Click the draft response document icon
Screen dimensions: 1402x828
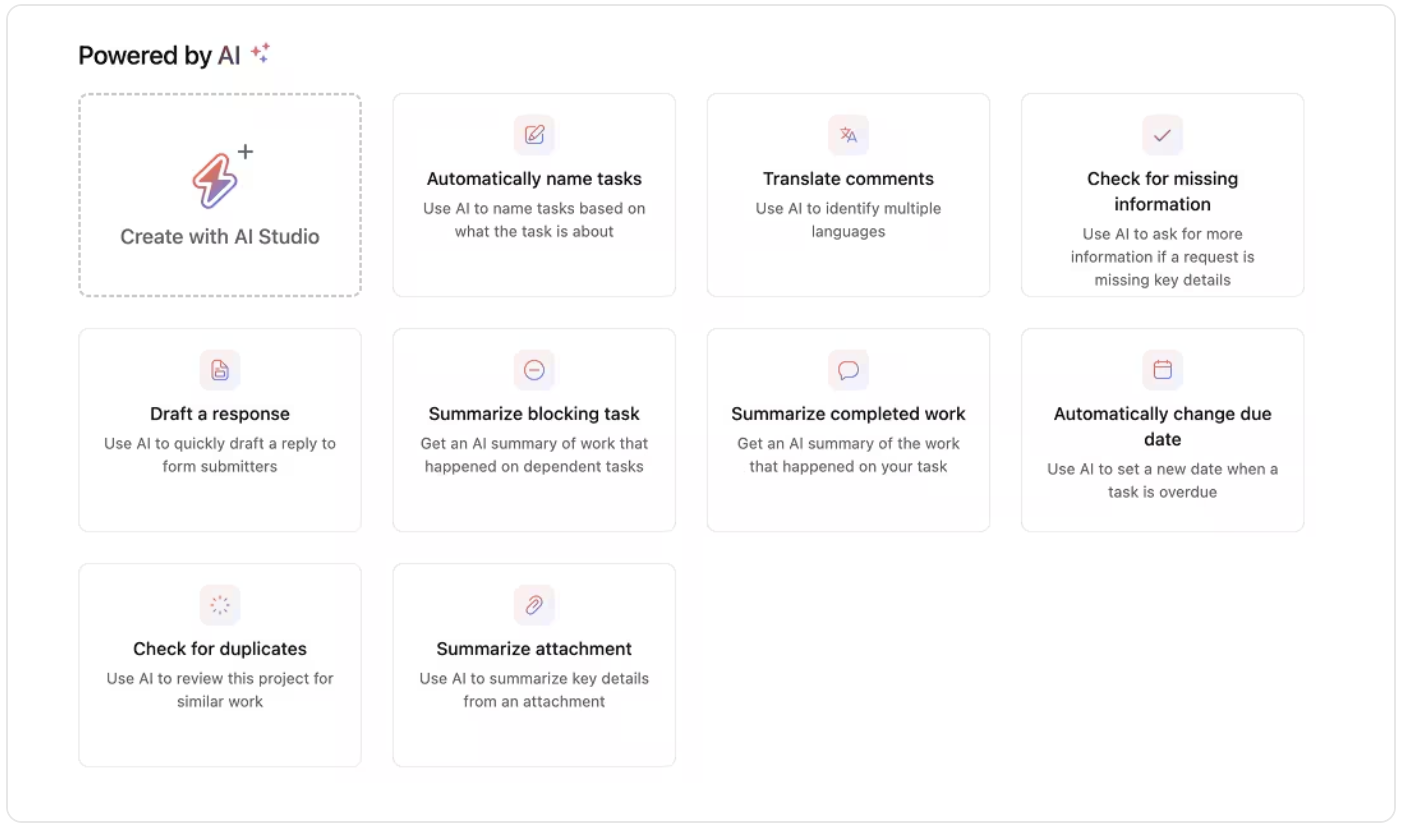coord(220,370)
